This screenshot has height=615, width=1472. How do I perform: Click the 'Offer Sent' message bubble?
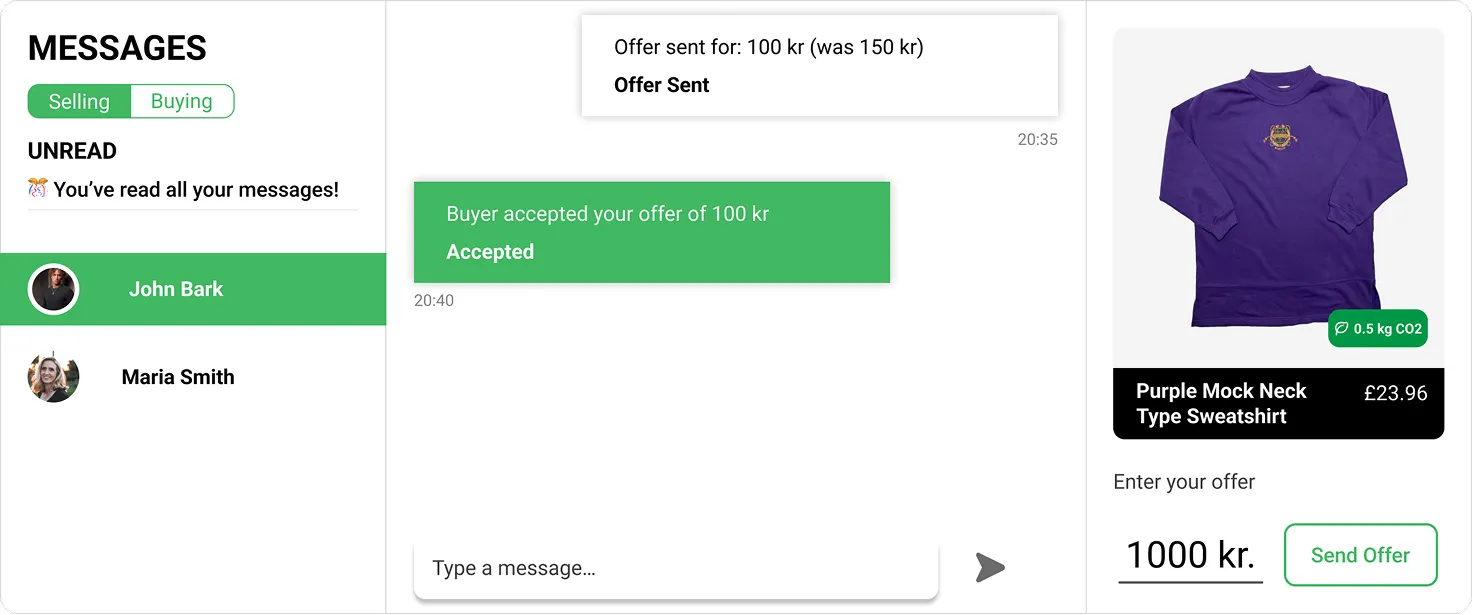[819, 65]
